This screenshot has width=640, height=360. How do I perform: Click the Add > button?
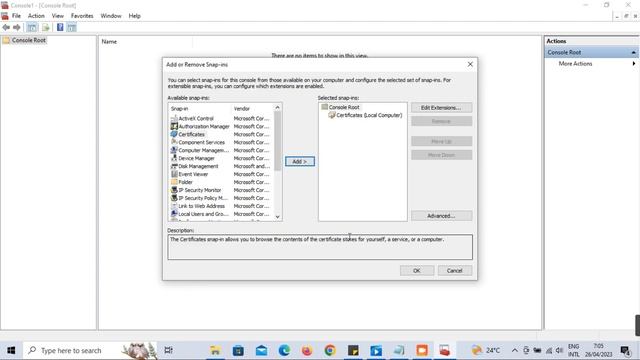tap(300, 162)
